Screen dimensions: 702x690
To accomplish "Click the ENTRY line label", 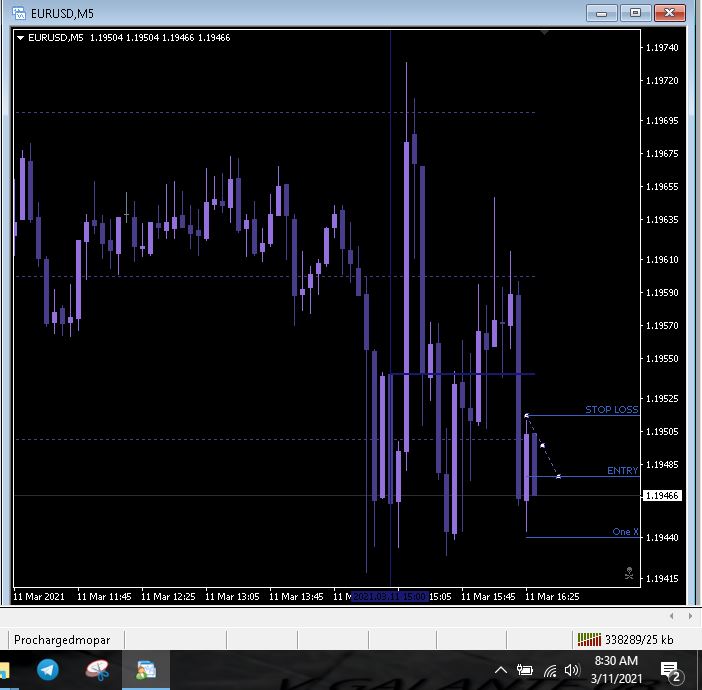I will (622, 471).
